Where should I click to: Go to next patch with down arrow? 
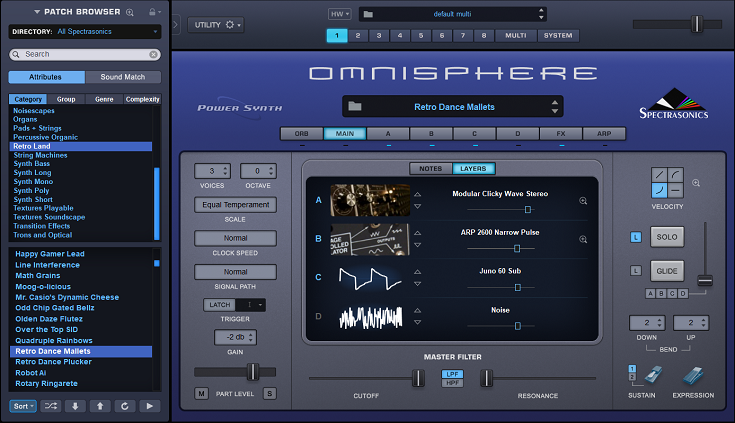point(75,406)
